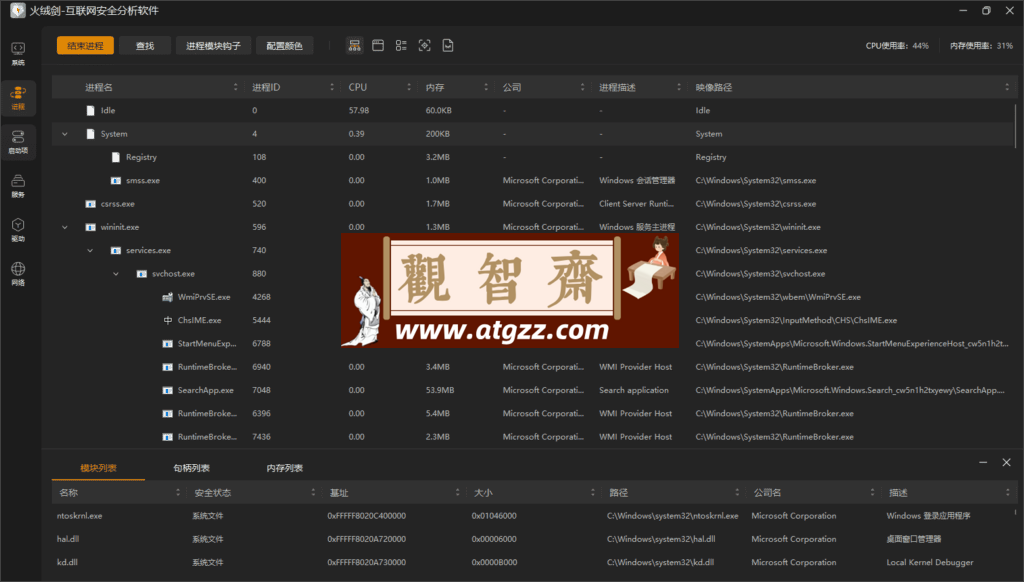Viewport: 1024px width, 582px height.
Task: Click base address 0xFFFFF8020C400000
Action: pos(366,516)
